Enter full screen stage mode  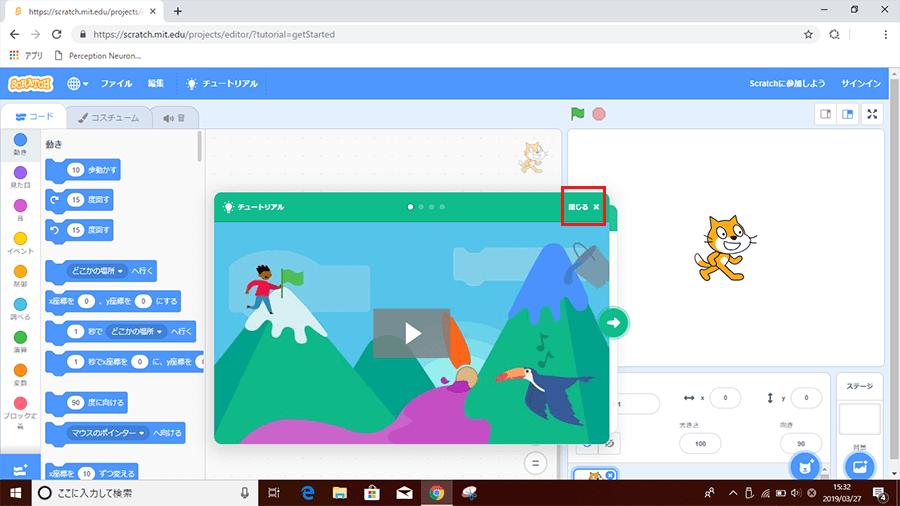872,114
